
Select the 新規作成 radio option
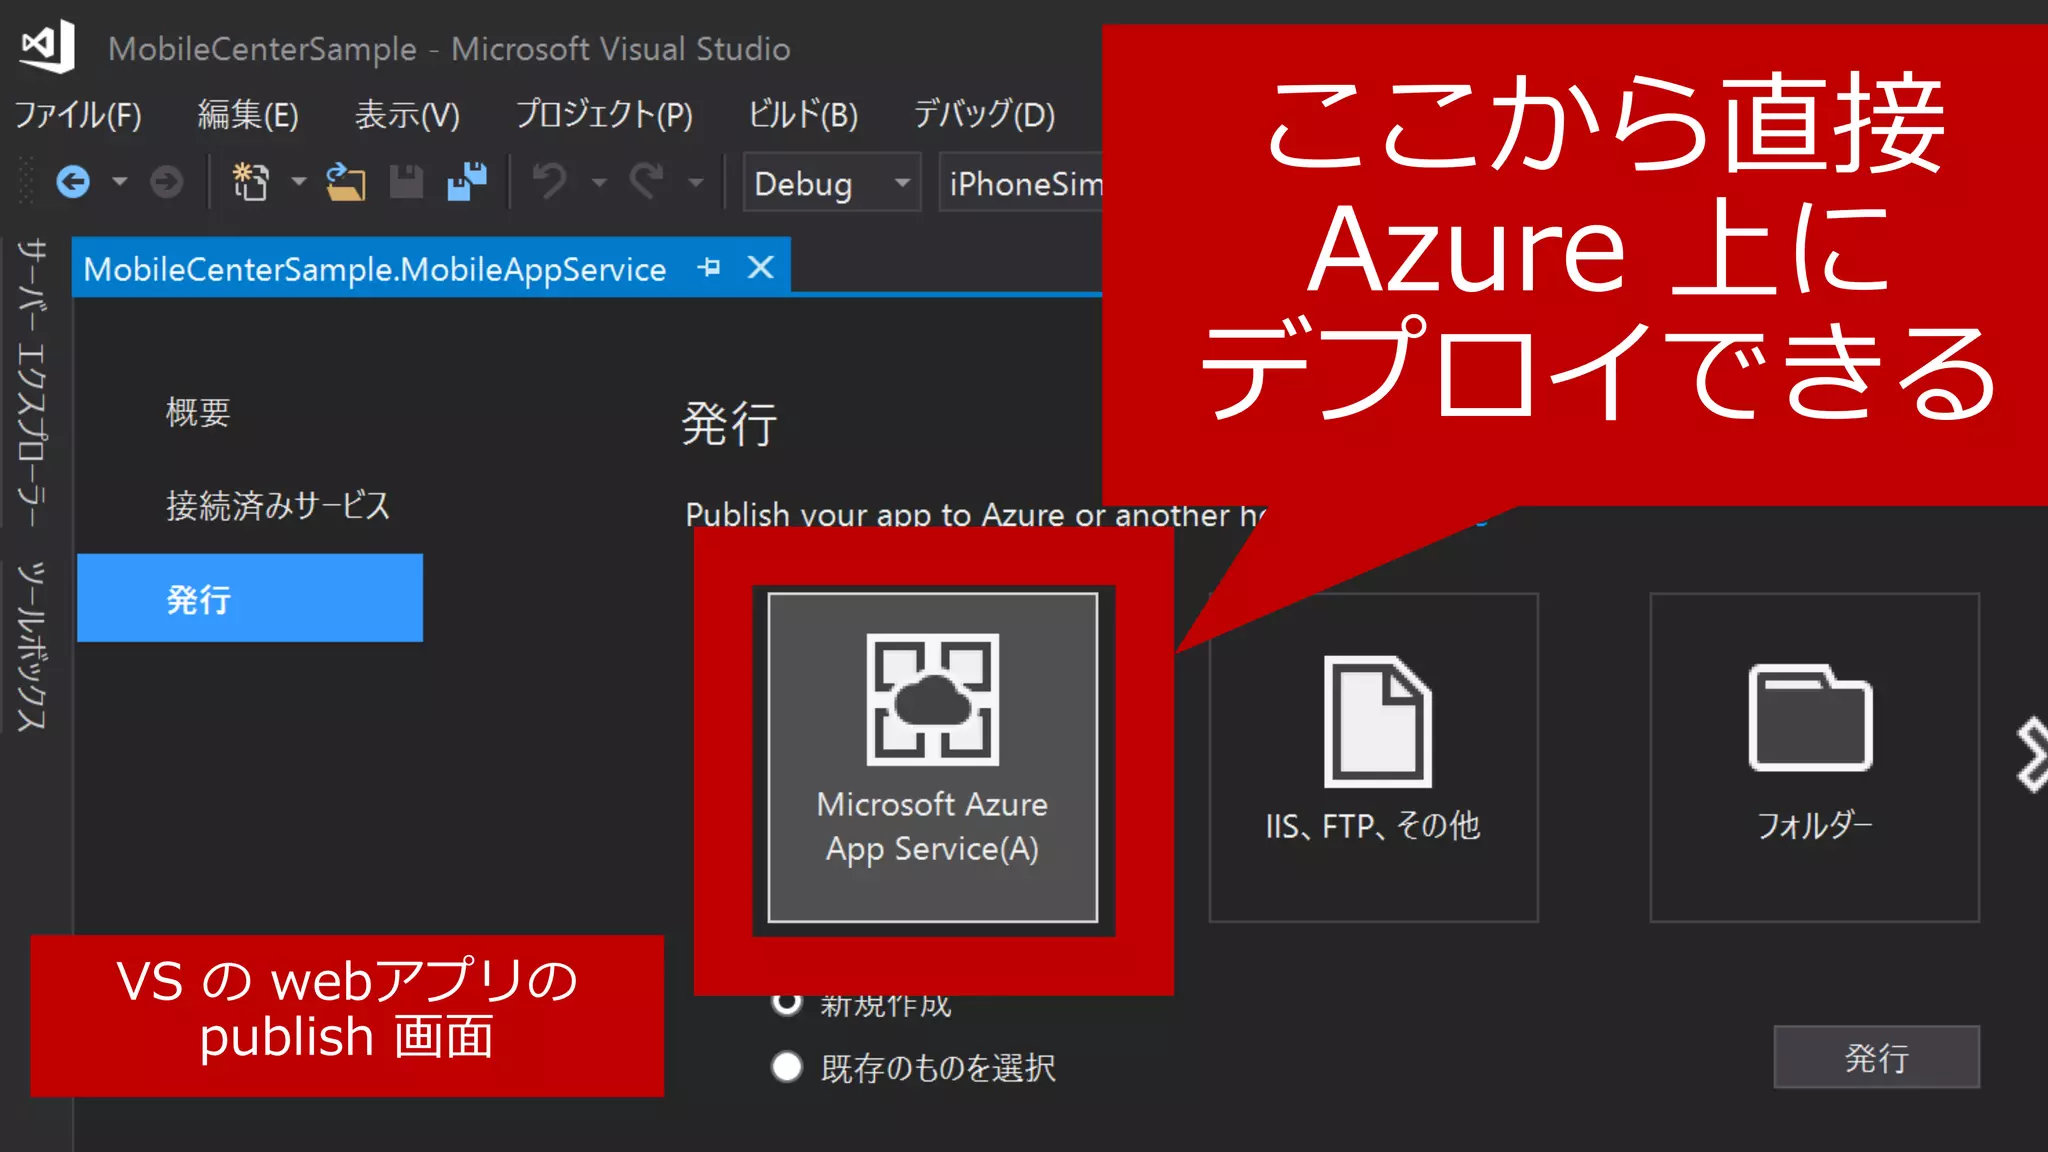coord(787,1002)
